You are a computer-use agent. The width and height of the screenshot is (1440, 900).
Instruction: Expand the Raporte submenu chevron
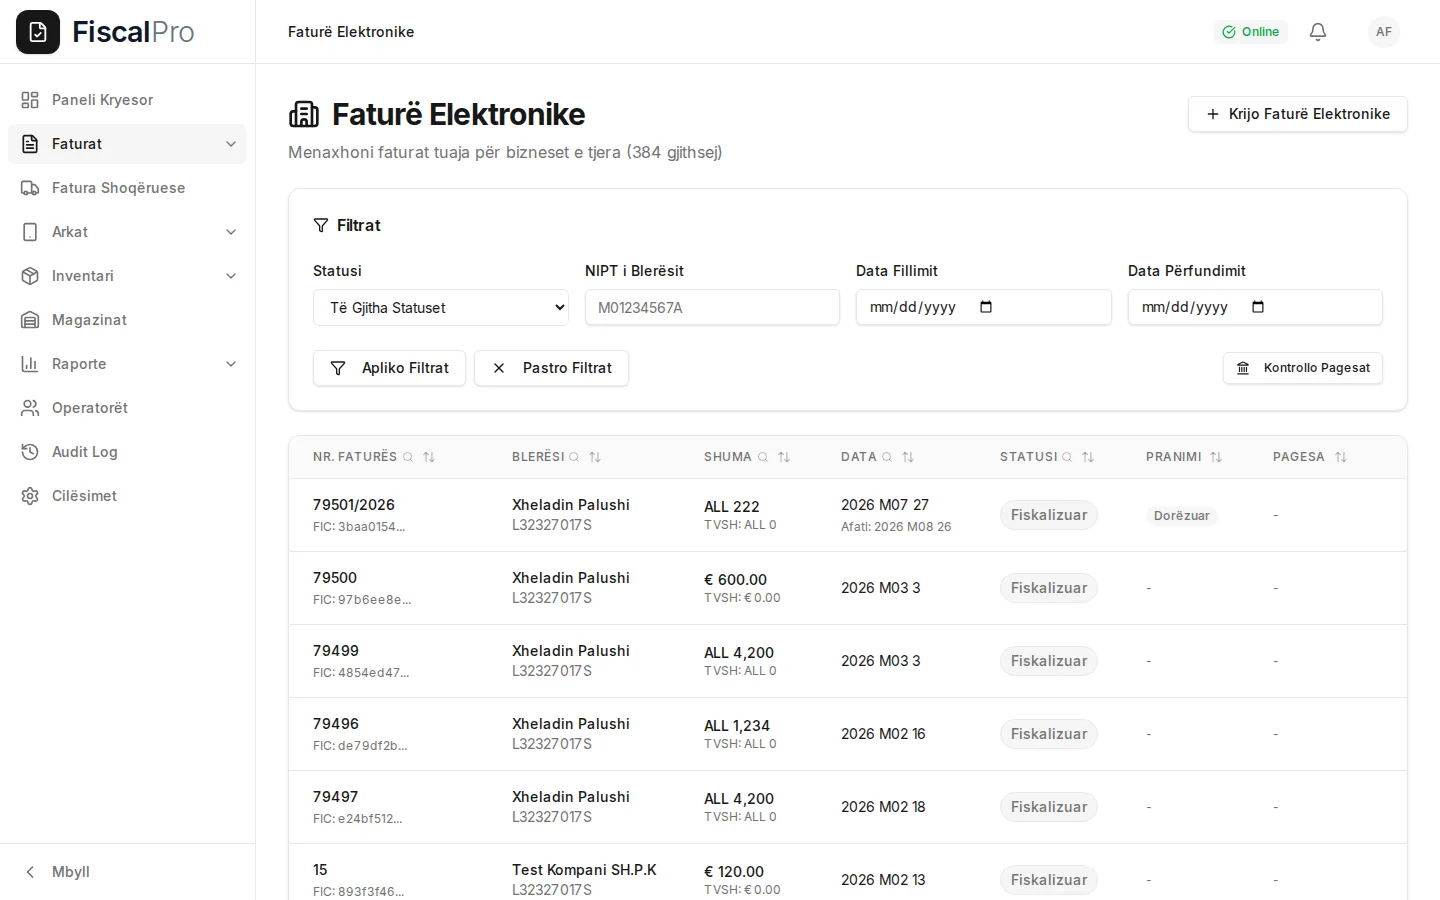(231, 364)
